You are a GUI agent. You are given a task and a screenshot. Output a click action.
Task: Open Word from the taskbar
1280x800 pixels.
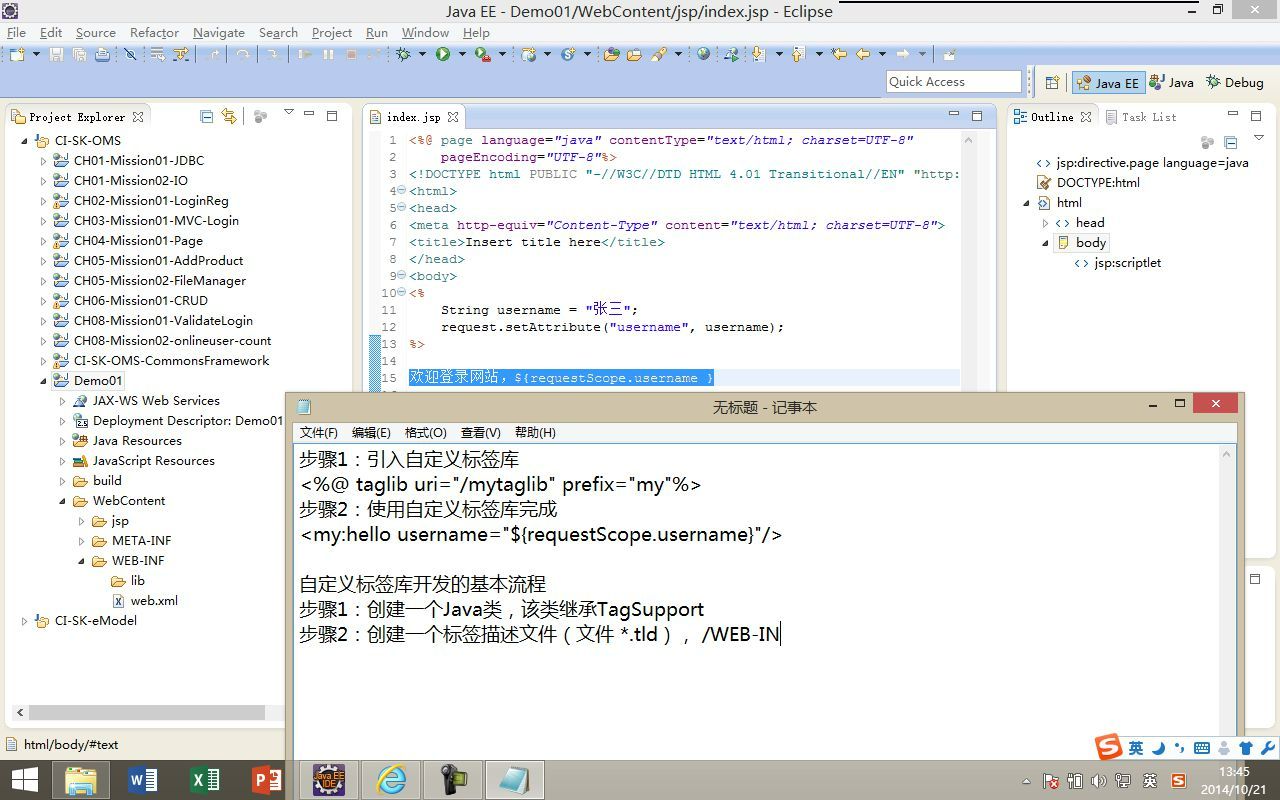point(143,779)
